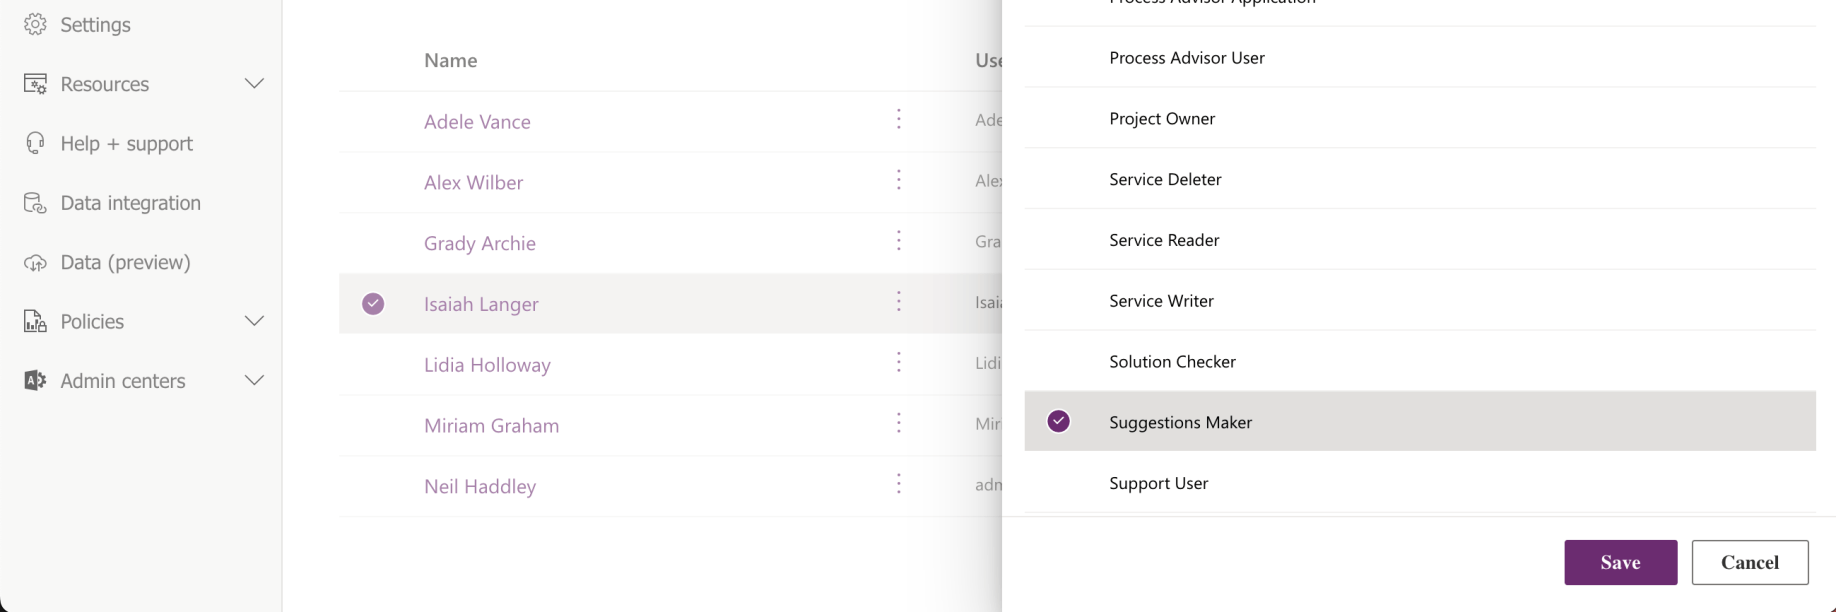Expand the Resources section chevron
The image size is (1836, 612).
(x=254, y=84)
